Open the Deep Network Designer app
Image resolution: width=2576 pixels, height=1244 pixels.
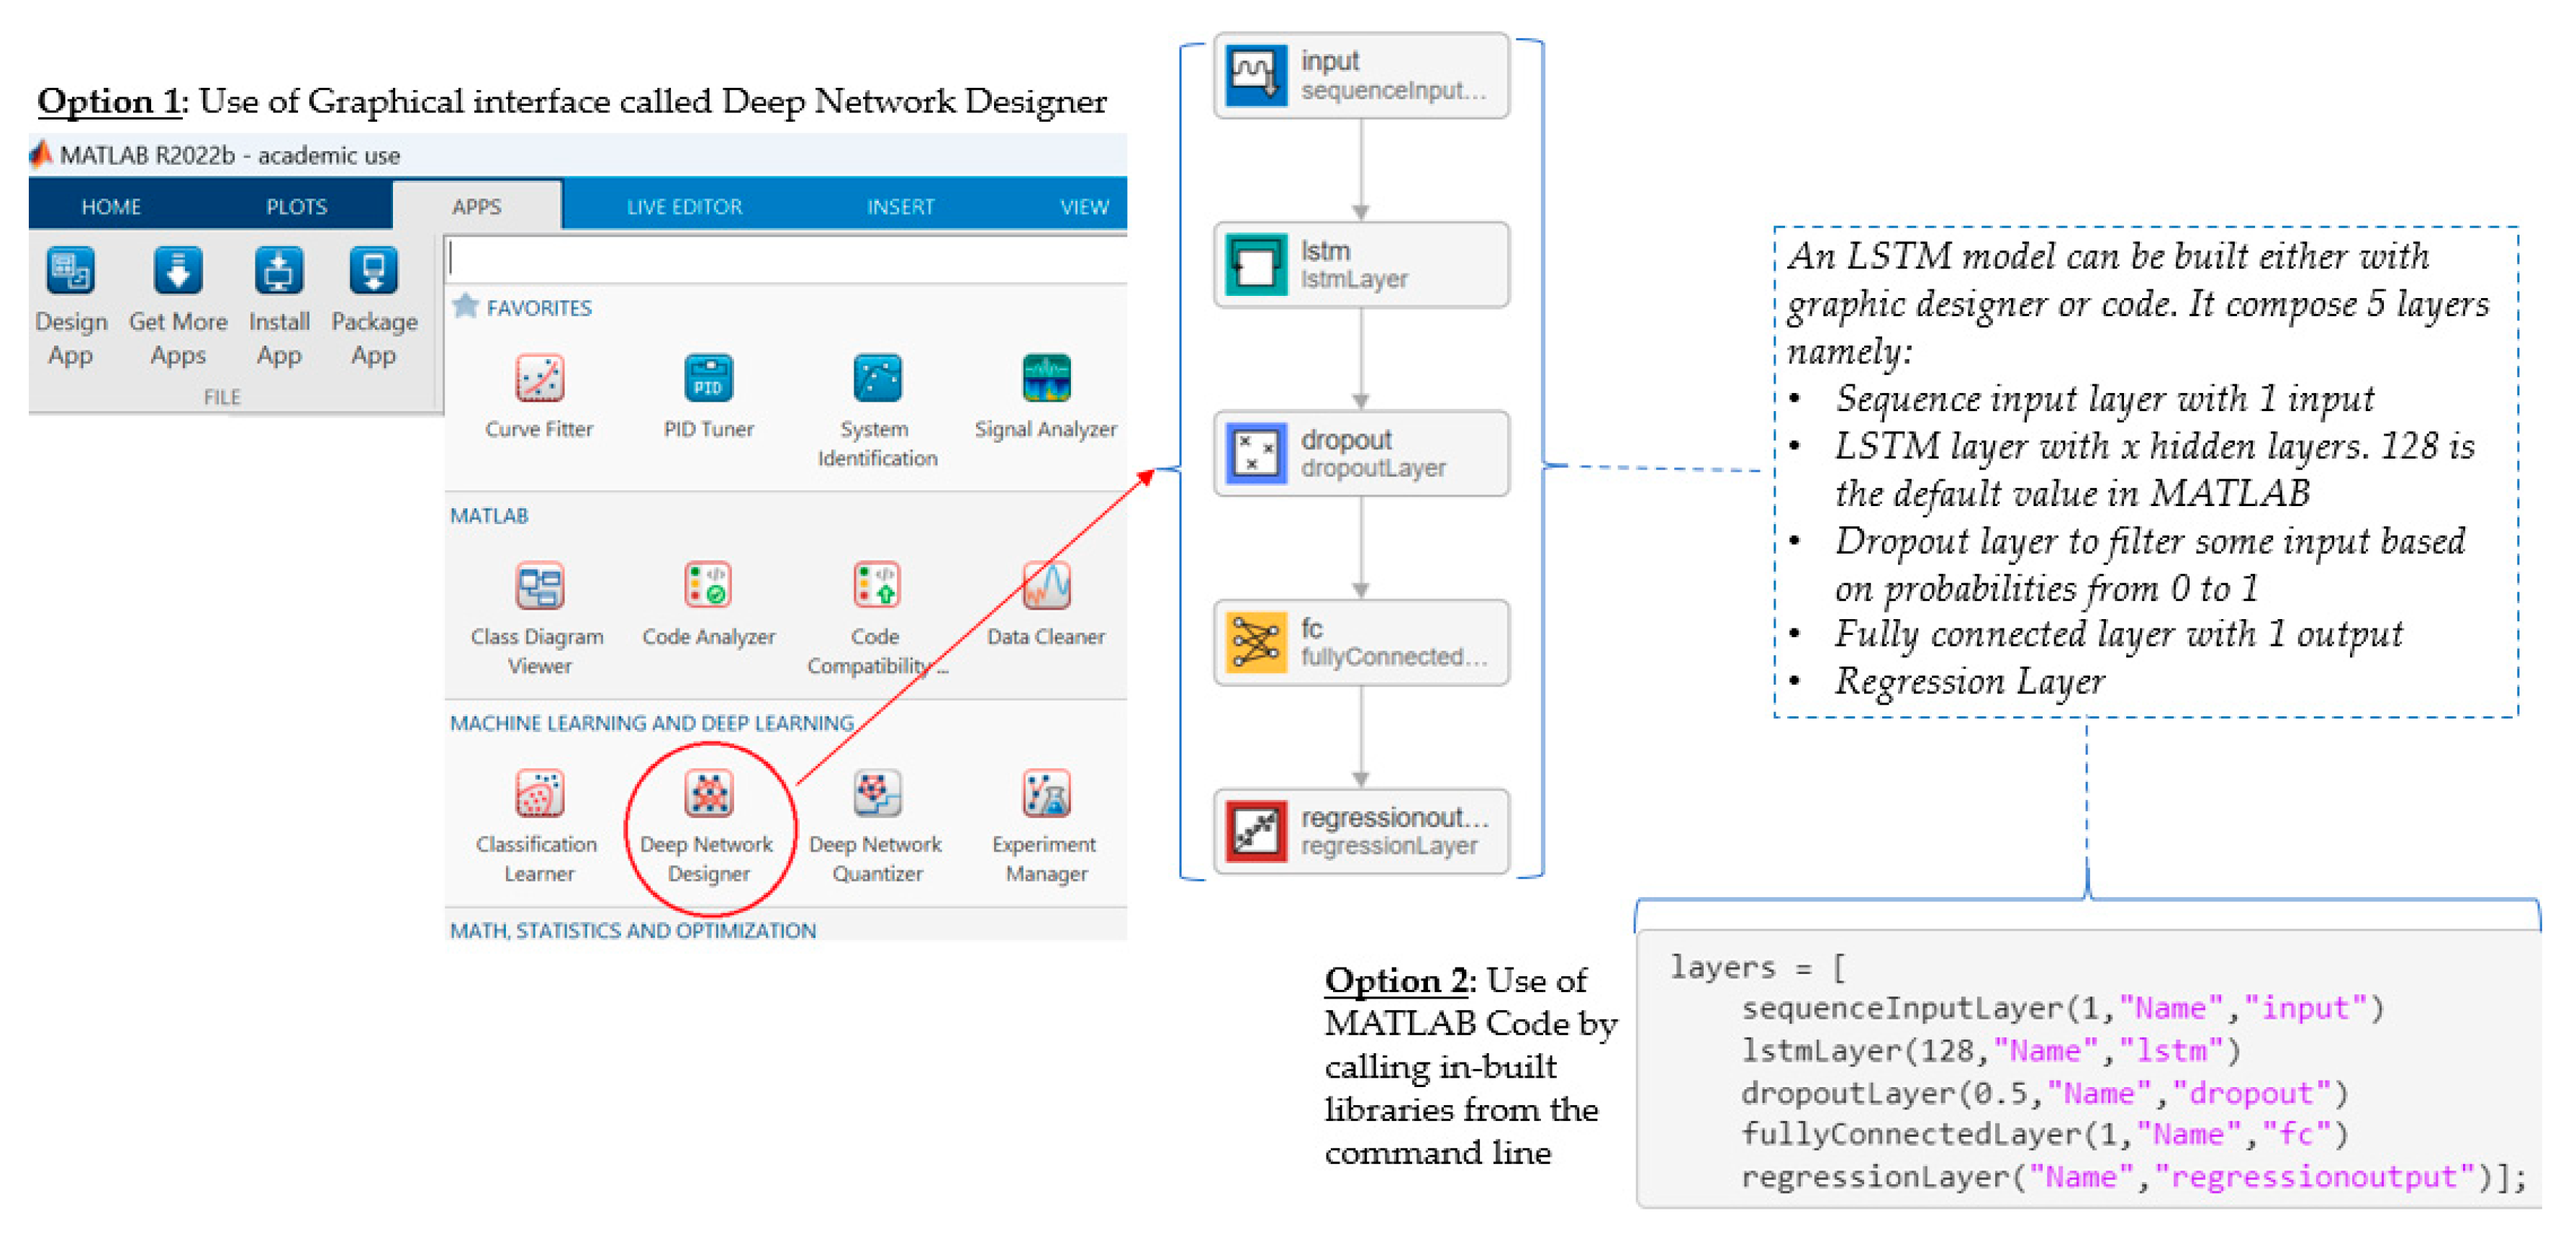[708, 795]
